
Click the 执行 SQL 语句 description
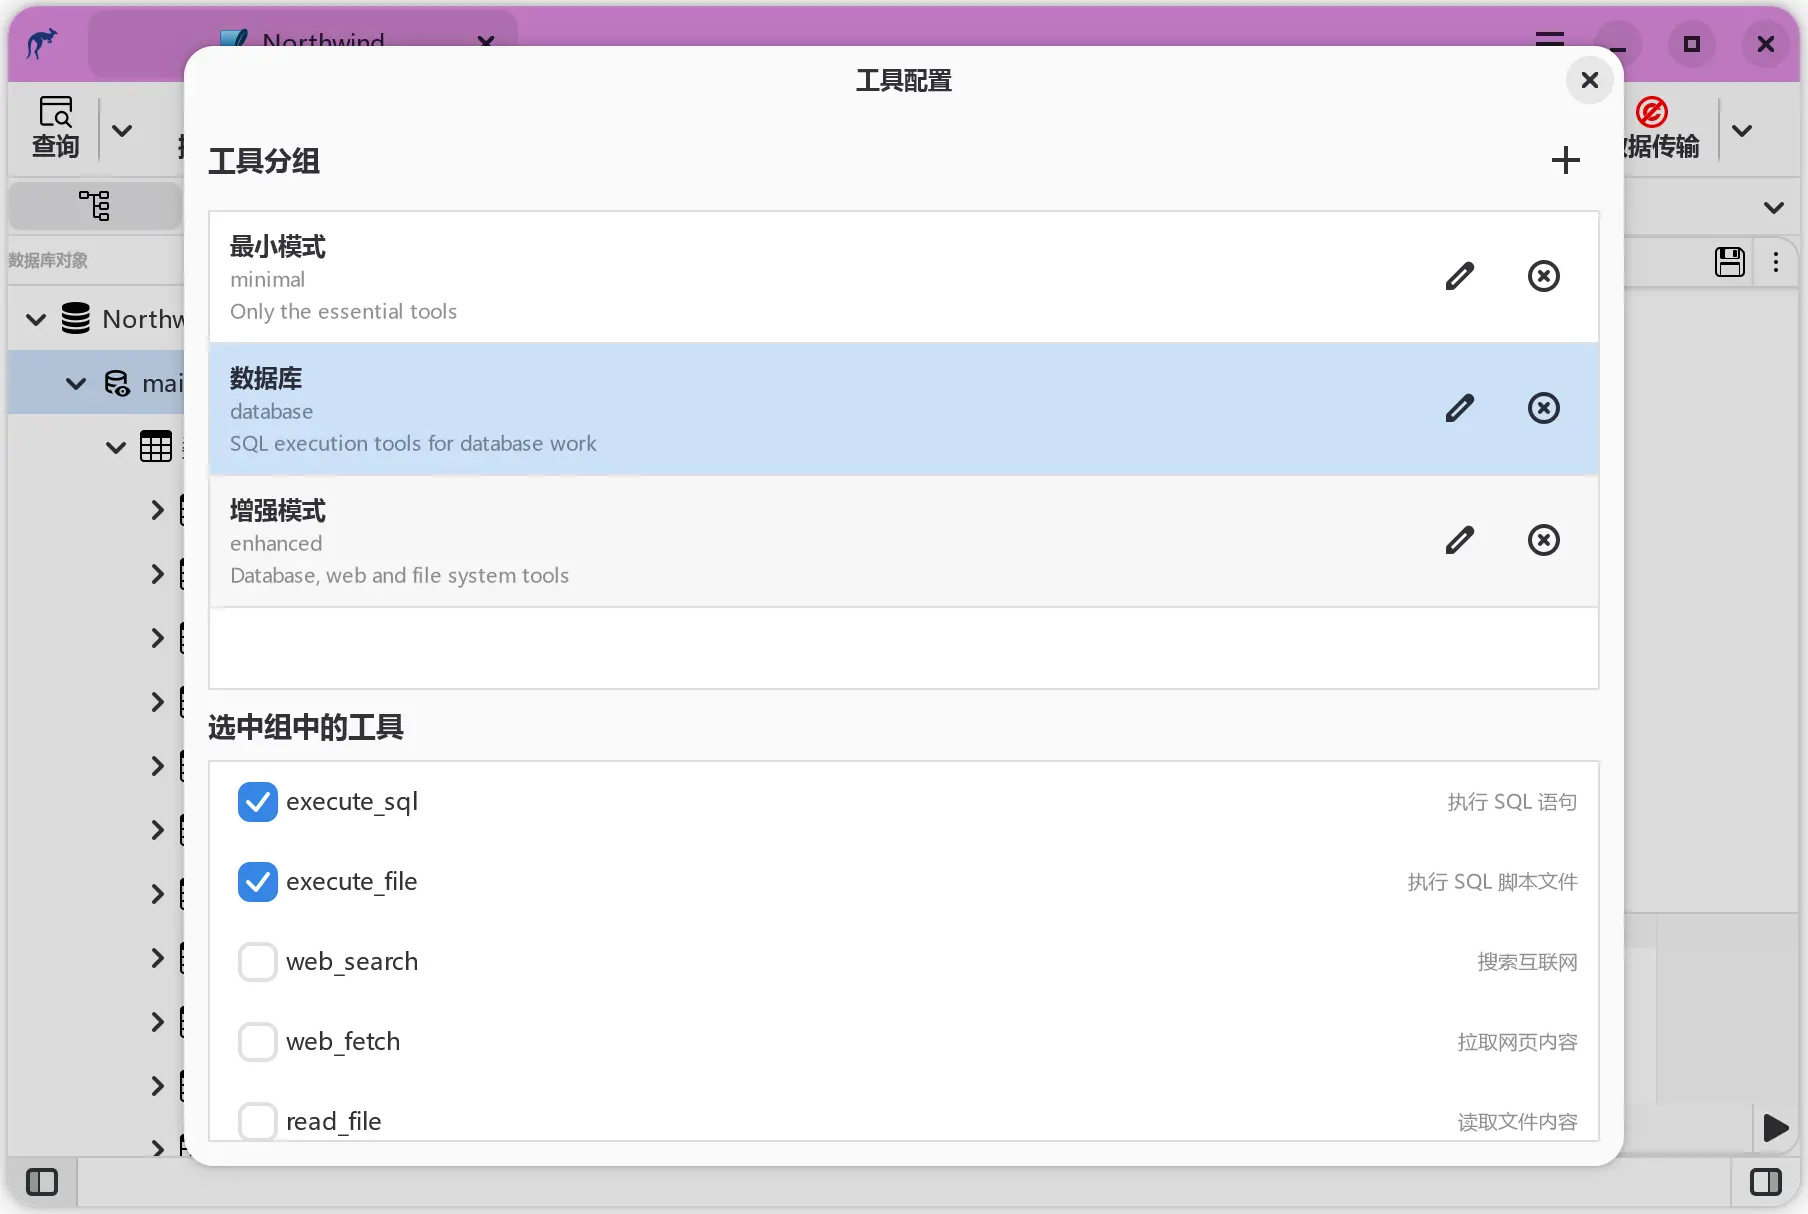pos(1512,802)
